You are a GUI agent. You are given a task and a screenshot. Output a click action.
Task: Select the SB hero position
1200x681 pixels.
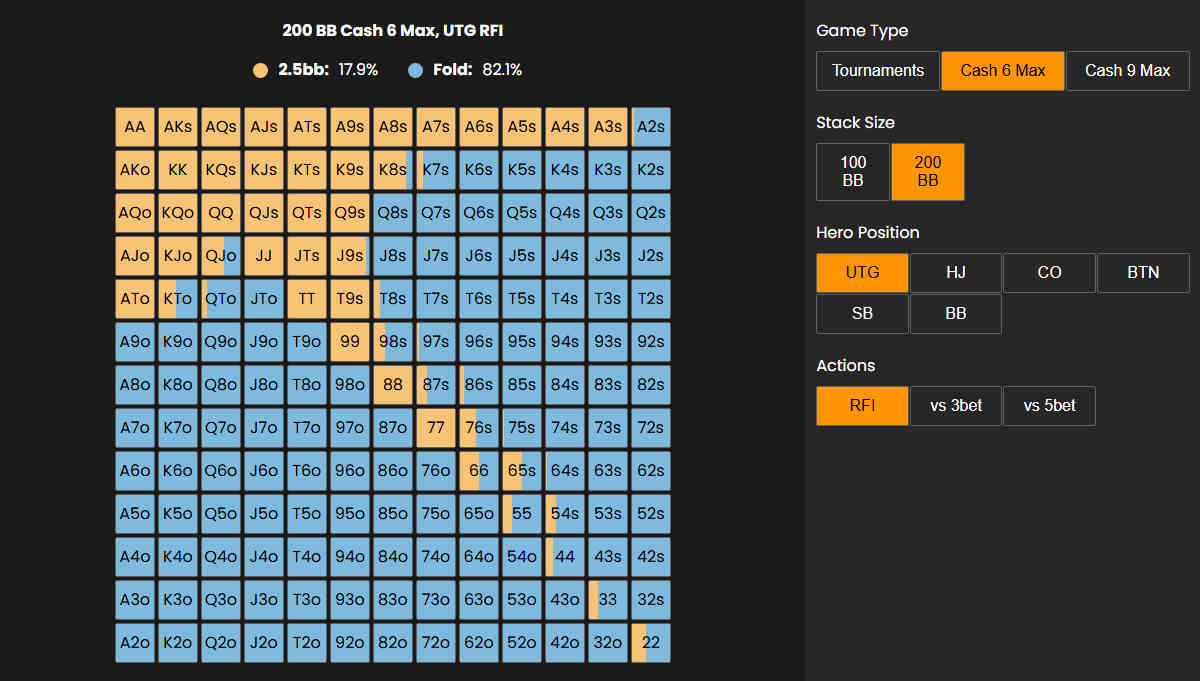point(862,314)
